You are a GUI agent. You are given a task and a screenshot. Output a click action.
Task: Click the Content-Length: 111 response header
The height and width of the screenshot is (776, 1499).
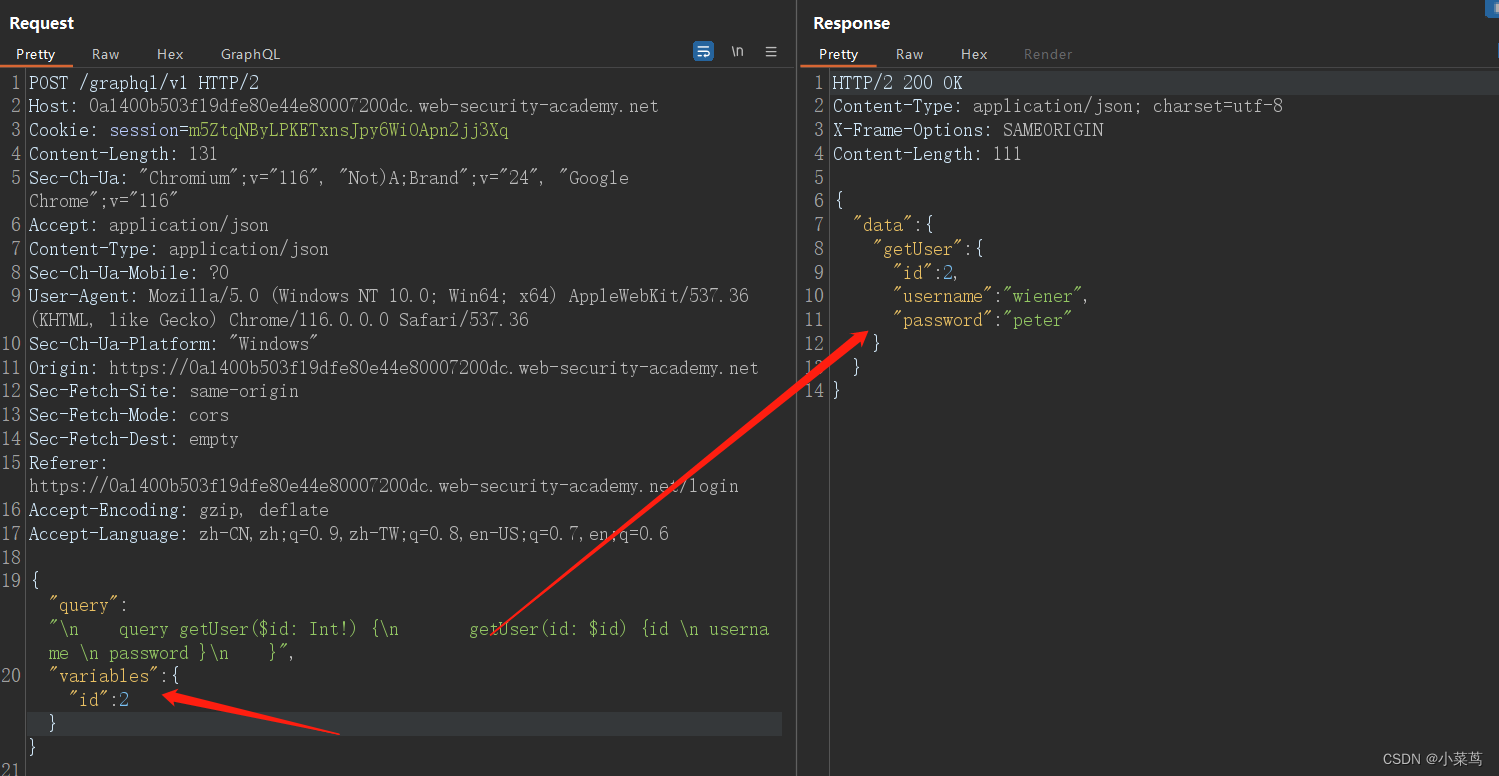pyautogui.click(x=927, y=154)
